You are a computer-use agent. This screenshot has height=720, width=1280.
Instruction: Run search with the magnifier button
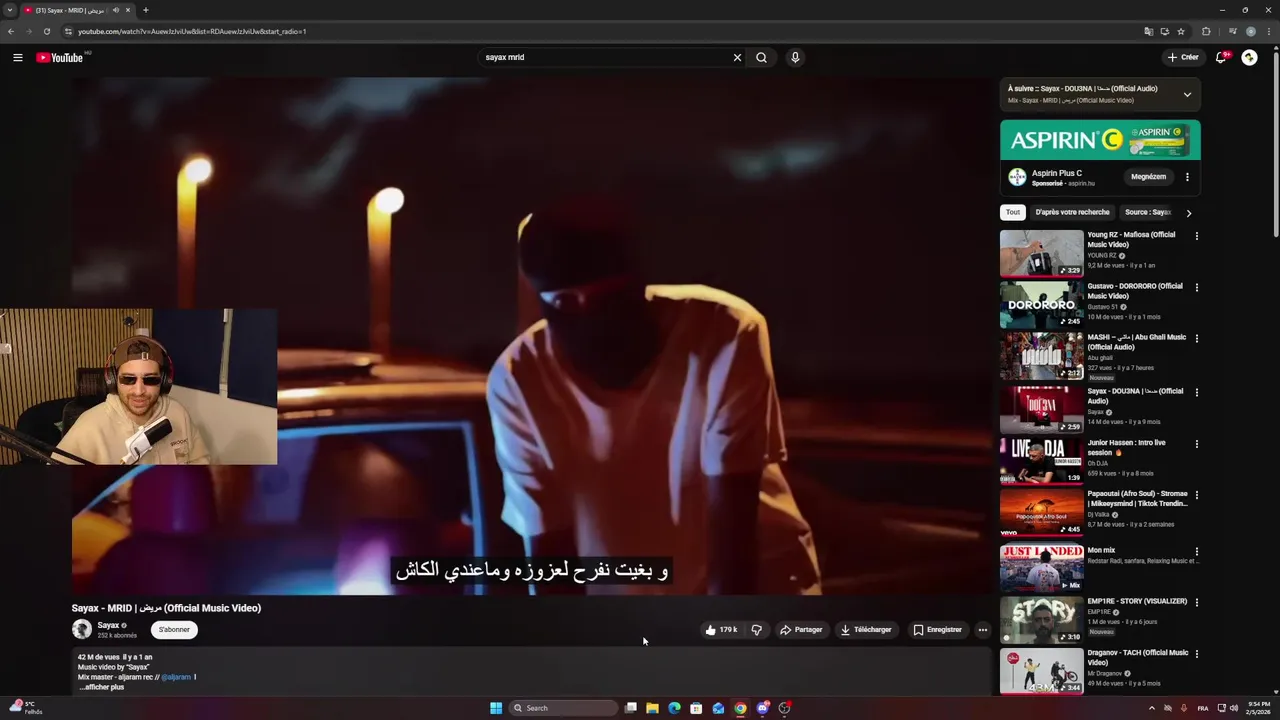click(x=761, y=57)
